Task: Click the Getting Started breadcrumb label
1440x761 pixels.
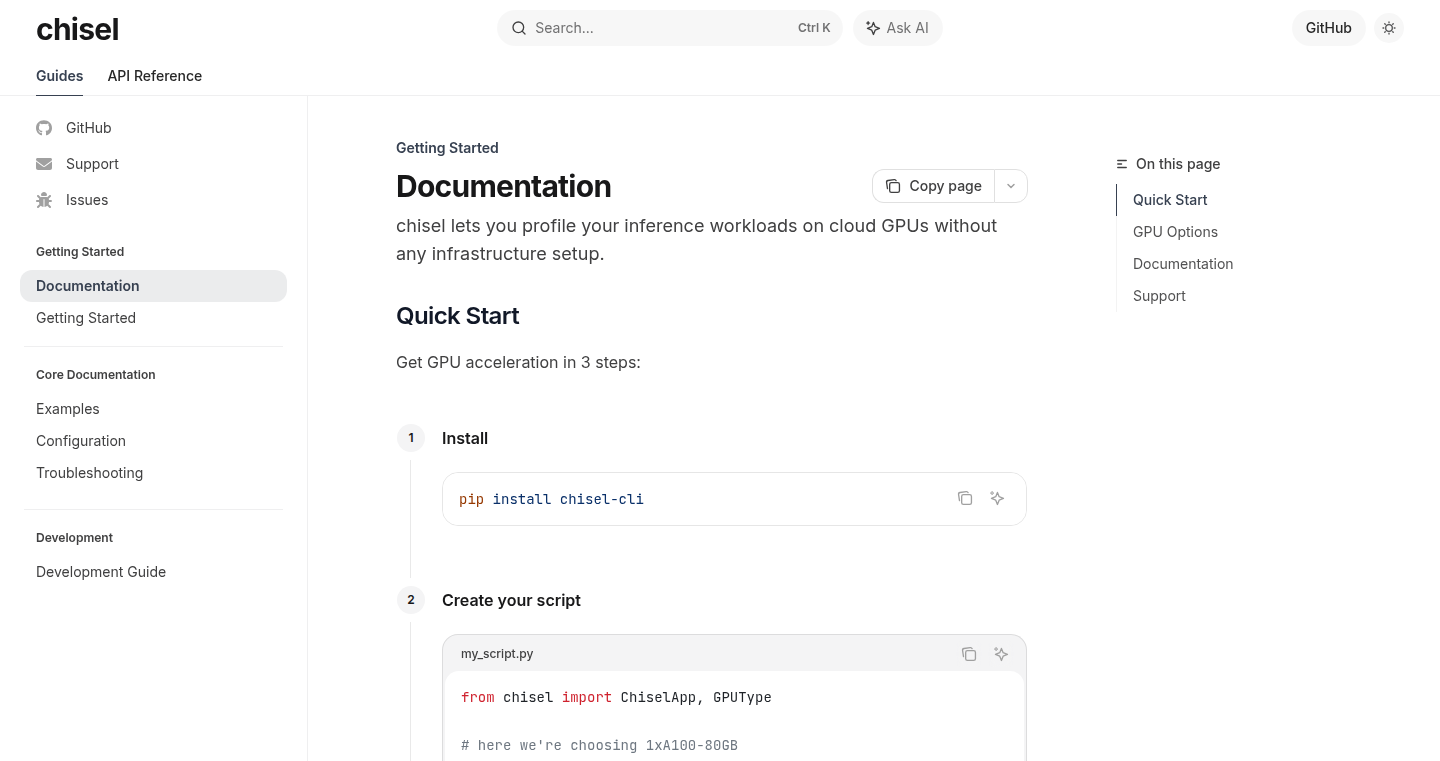Action: [x=447, y=148]
